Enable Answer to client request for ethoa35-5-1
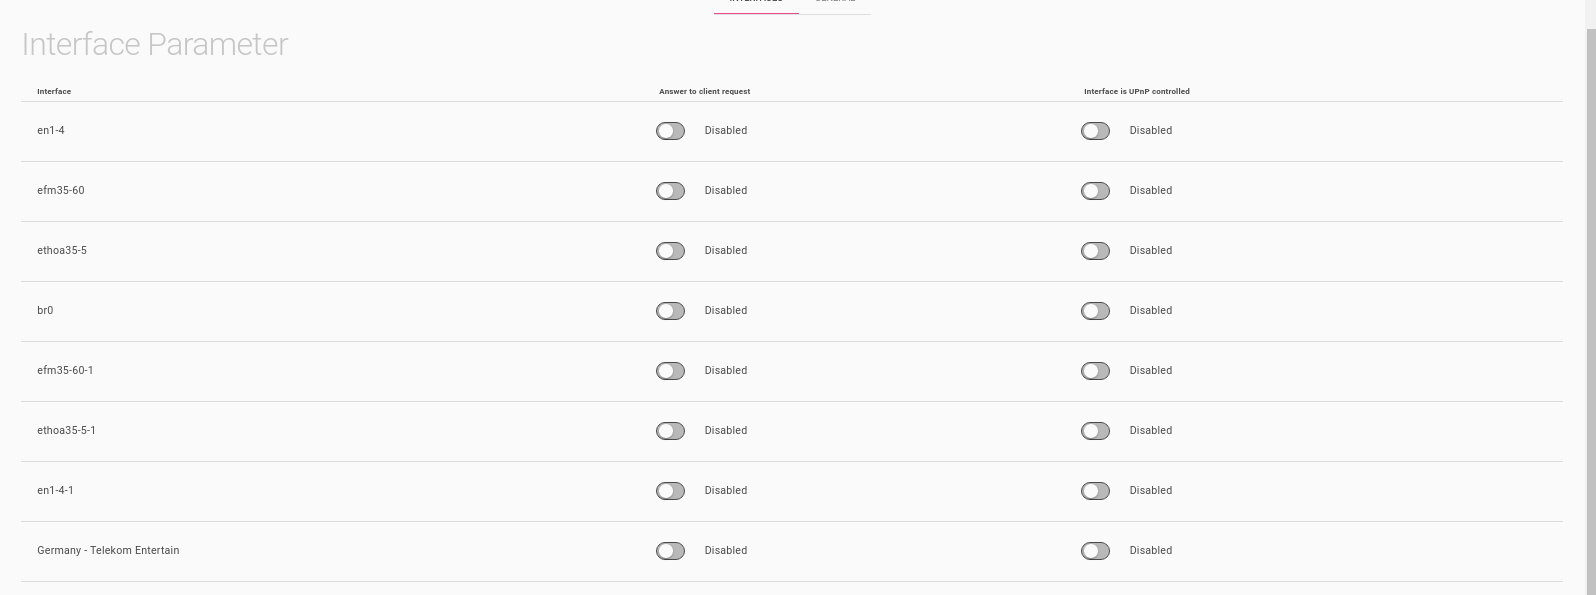The width and height of the screenshot is (1596, 595). 670,431
